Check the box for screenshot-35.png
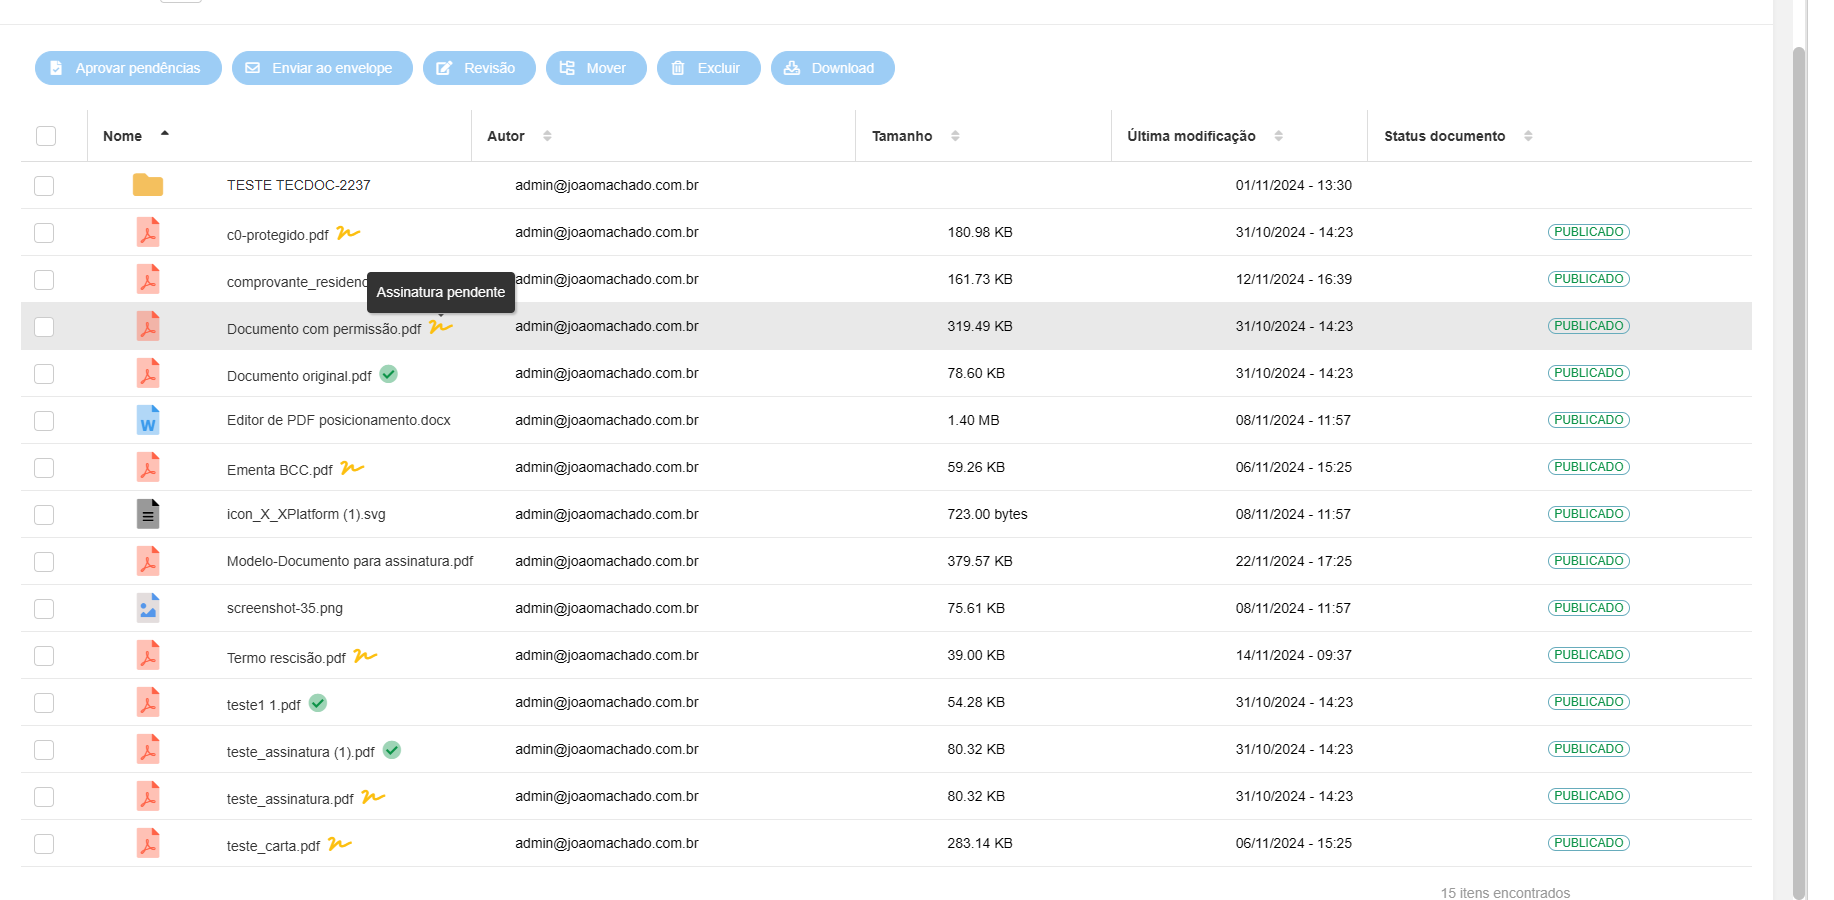 pos(44,609)
